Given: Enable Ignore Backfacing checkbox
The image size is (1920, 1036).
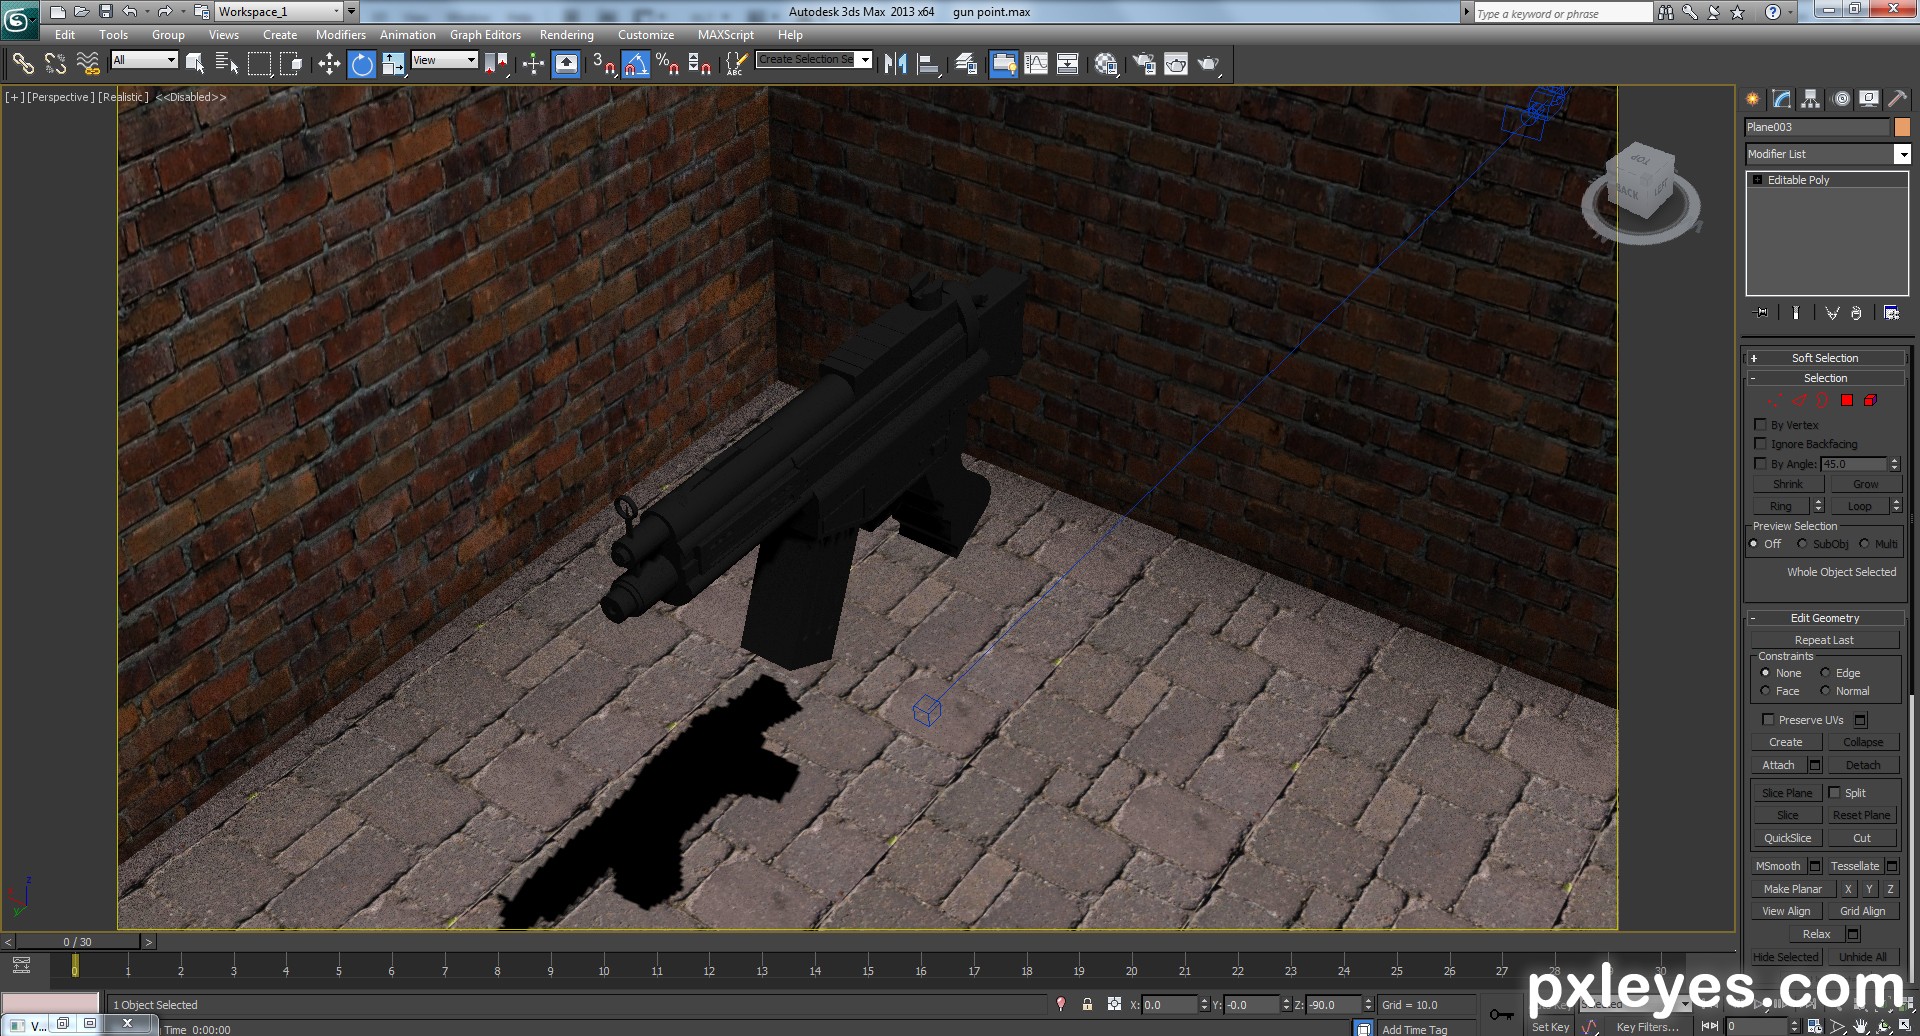Looking at the screenshot, I should 1761,444.
